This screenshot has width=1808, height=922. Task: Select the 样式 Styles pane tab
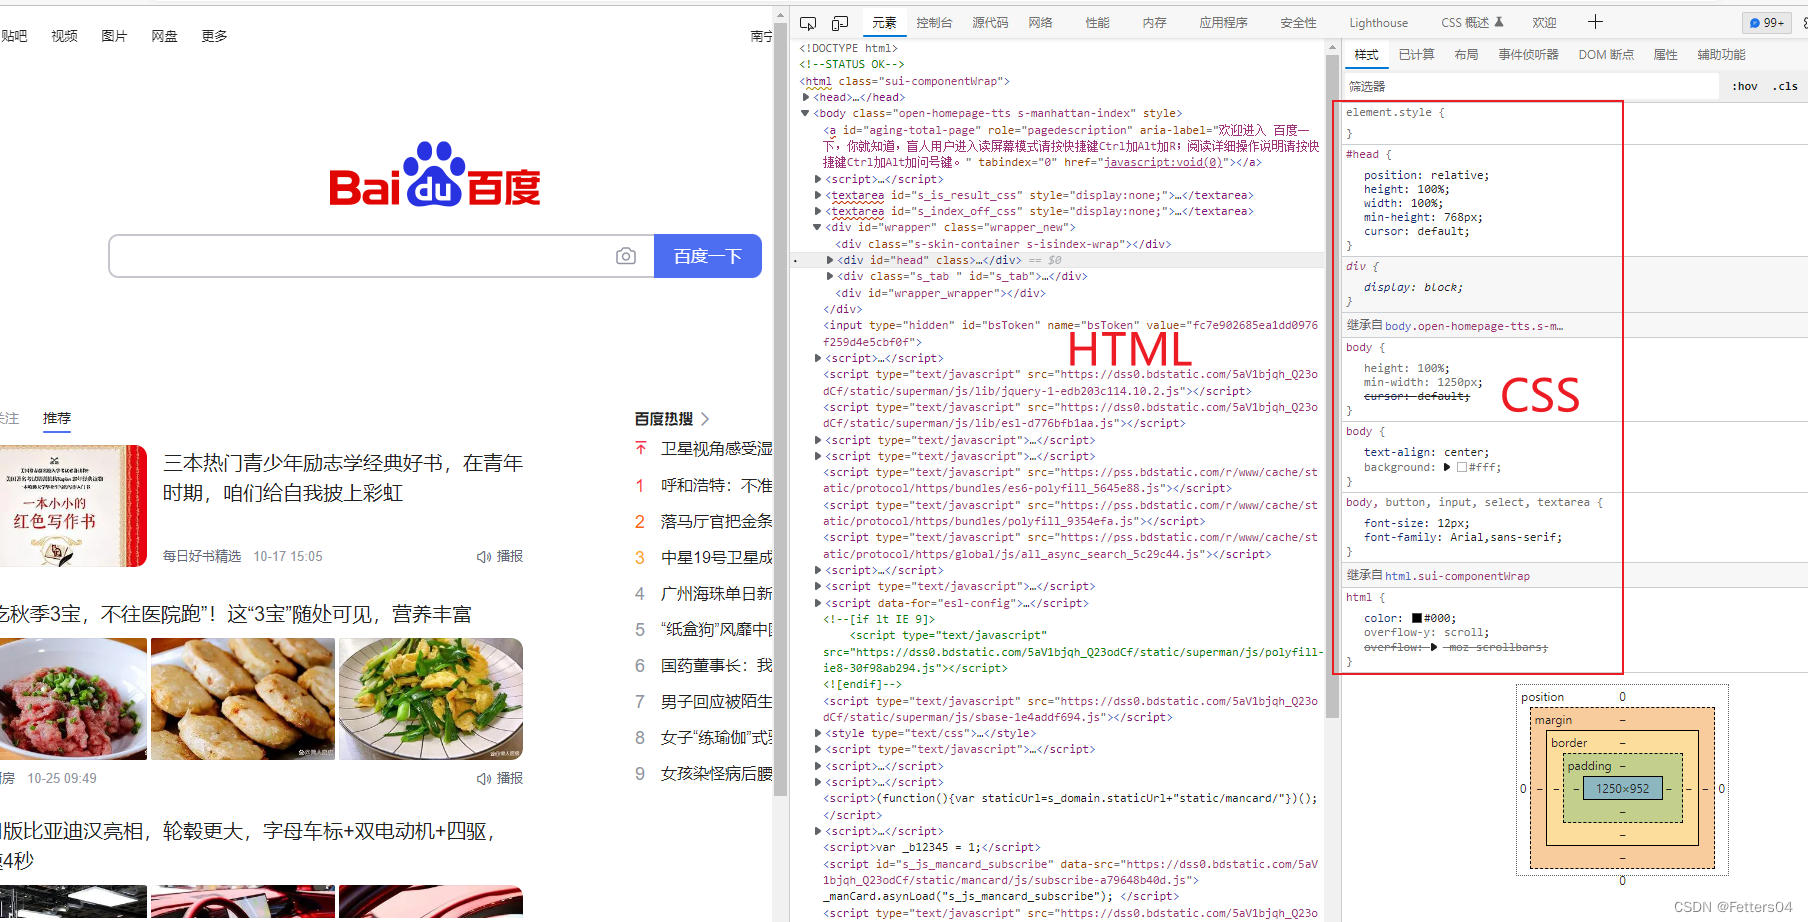[1366, 55]
